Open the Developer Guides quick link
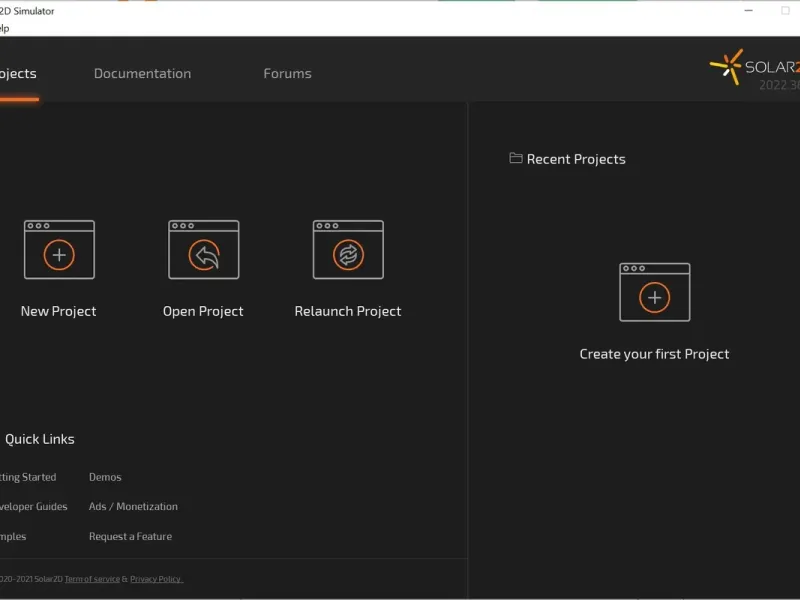Screen dimensions: 800x600 pos(34,507)
